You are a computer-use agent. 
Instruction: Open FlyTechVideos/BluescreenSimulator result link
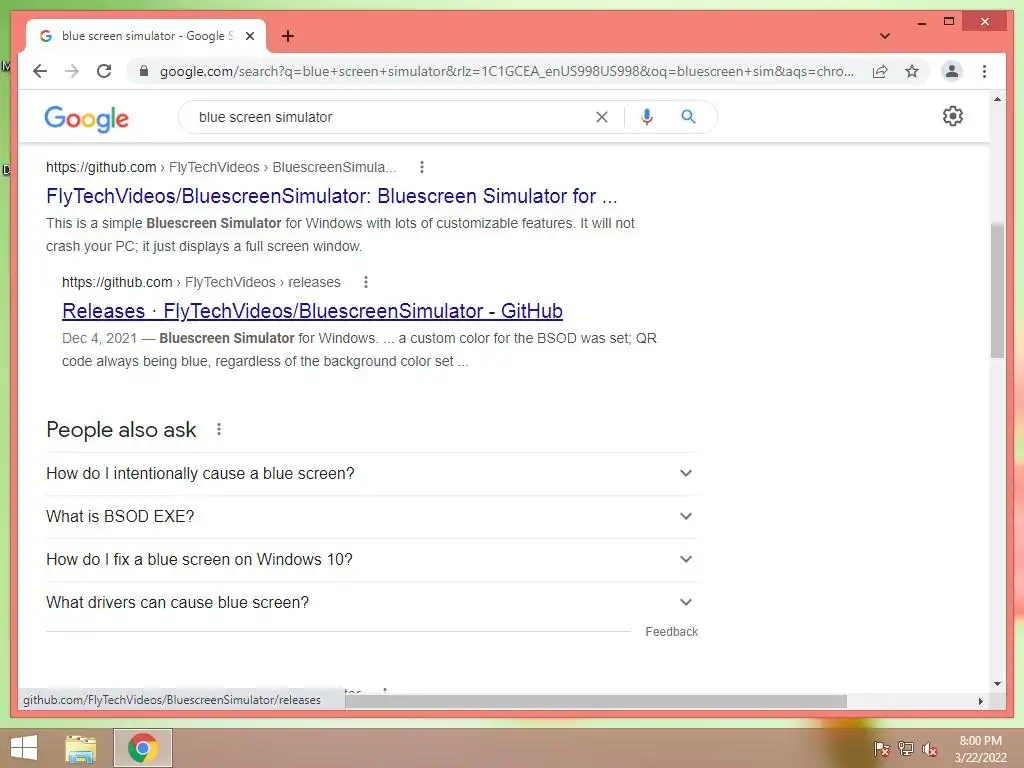click(331, 196)
